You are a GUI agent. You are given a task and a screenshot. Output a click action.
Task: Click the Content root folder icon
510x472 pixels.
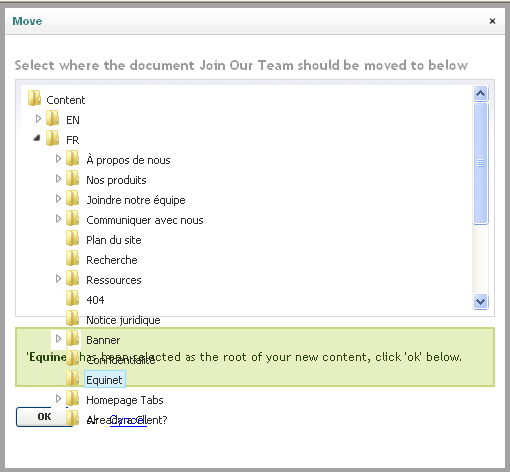(34, 98)
